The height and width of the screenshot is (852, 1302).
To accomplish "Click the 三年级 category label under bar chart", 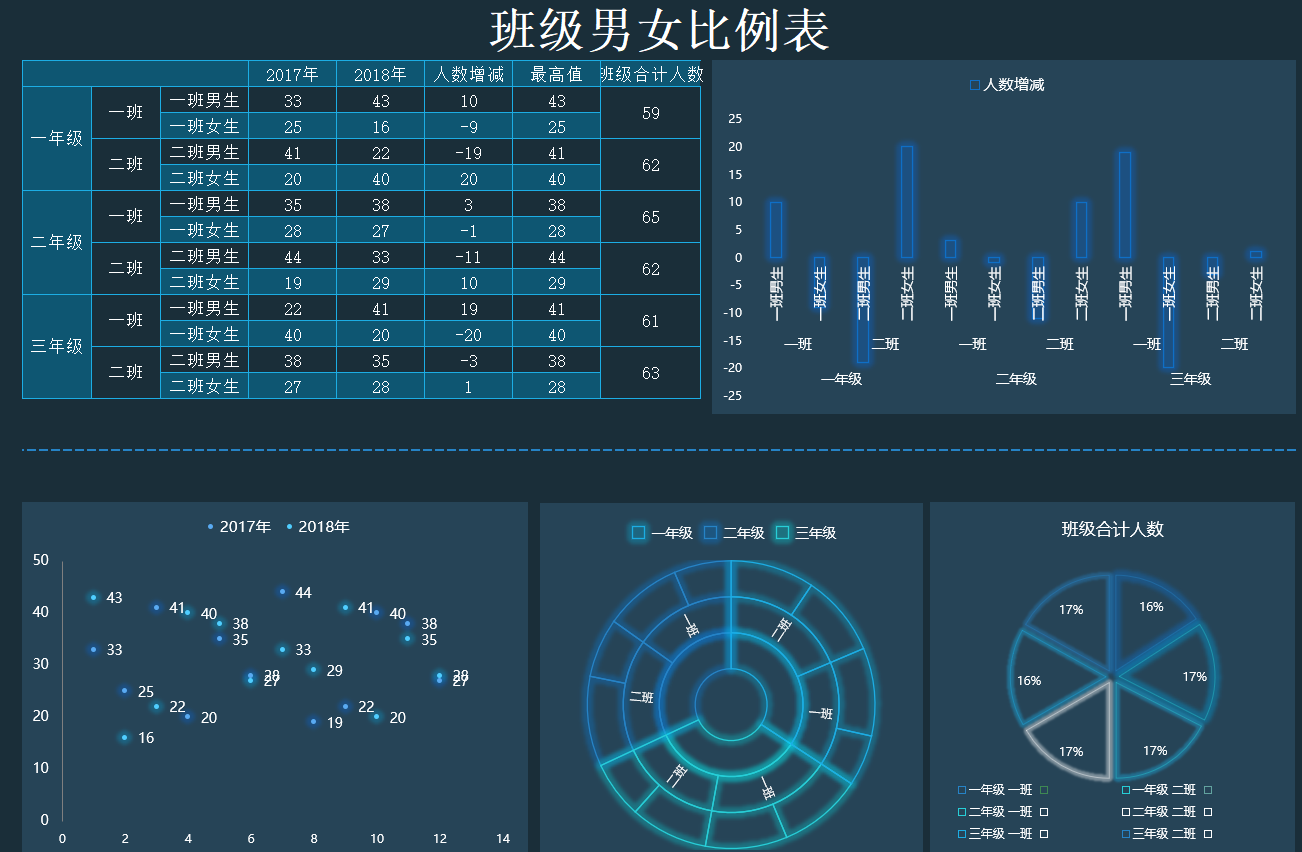I will 1190,379.
